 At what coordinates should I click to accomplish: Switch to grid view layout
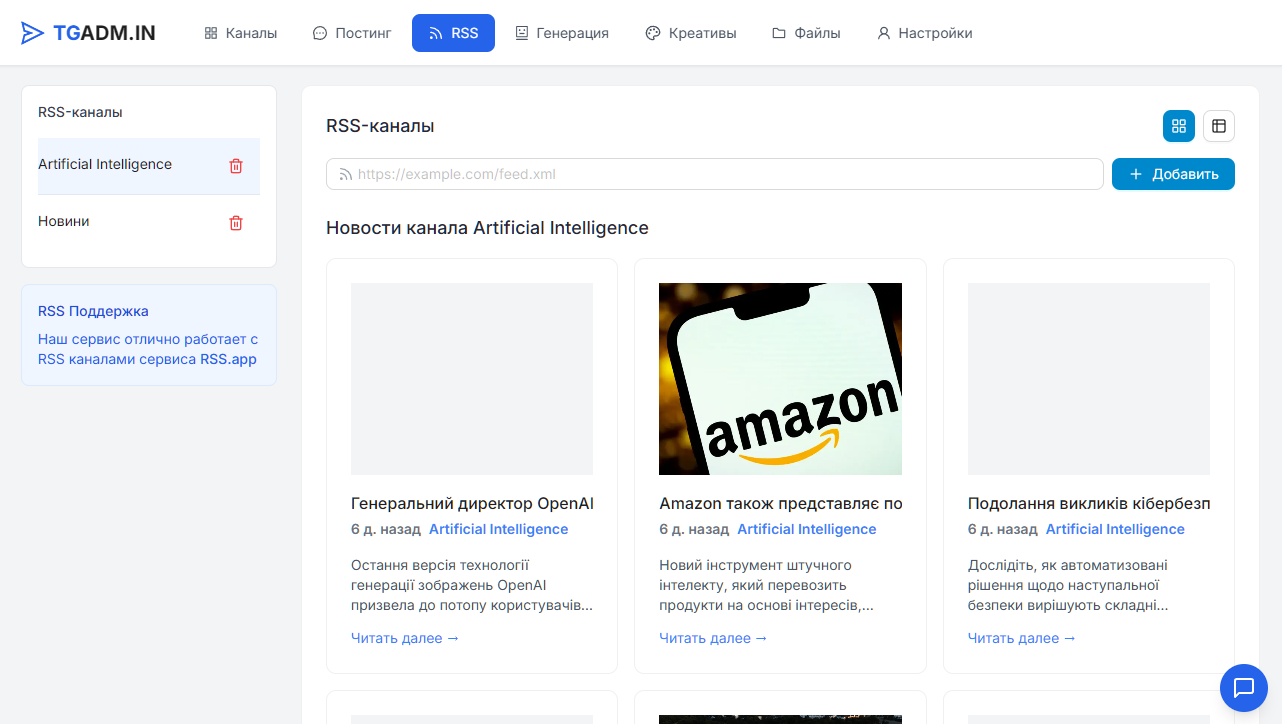tap(1178, 126)
